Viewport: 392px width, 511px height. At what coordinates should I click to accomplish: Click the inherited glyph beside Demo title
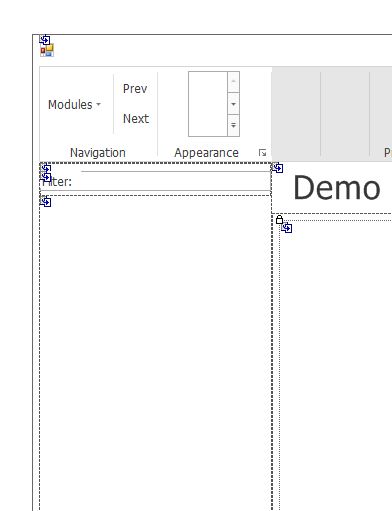278,168
